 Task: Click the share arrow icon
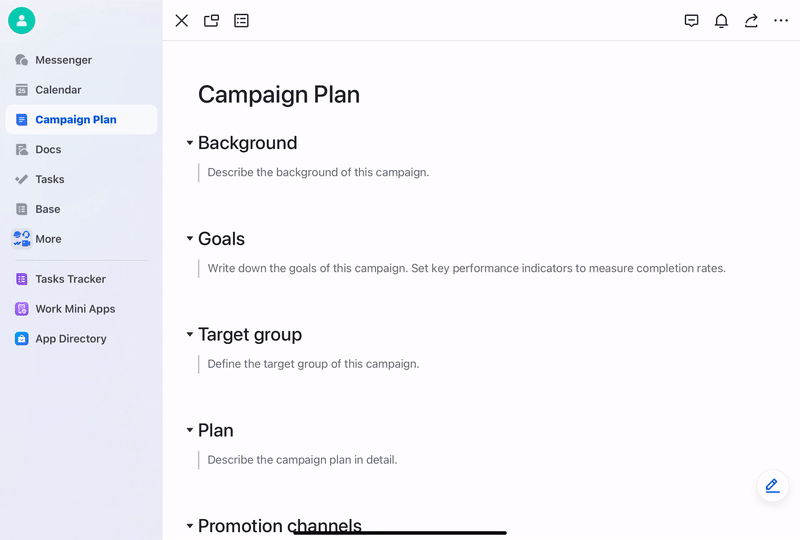751,21
